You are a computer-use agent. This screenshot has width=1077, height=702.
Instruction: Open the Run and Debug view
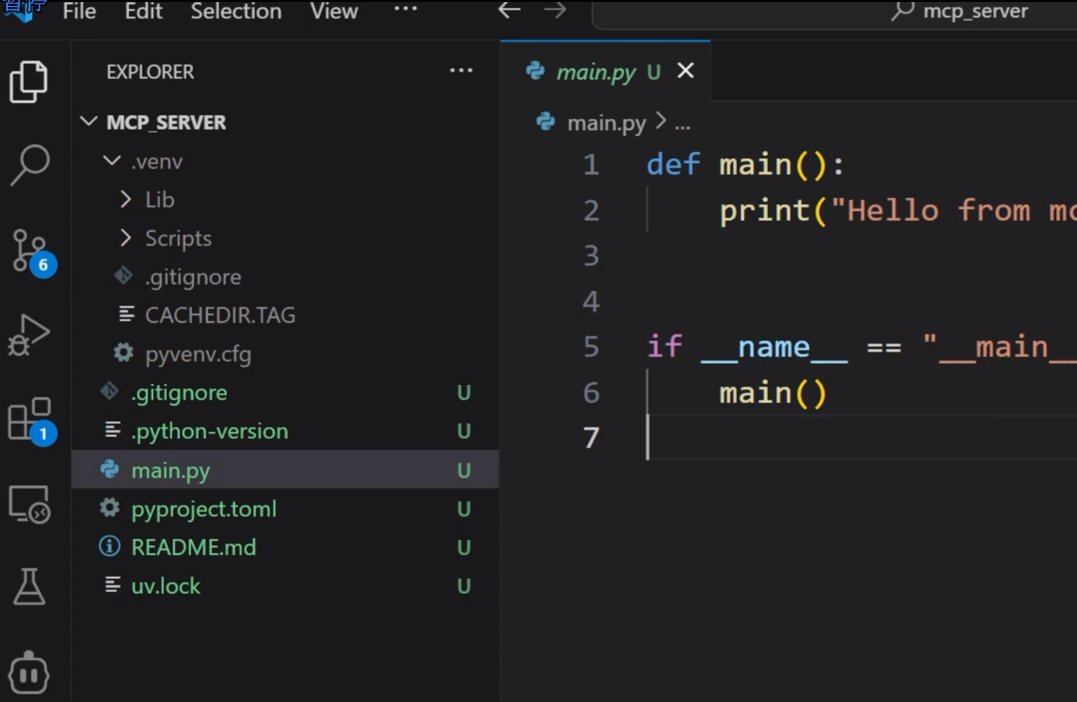pyautogui.click(x=29, y=335)
